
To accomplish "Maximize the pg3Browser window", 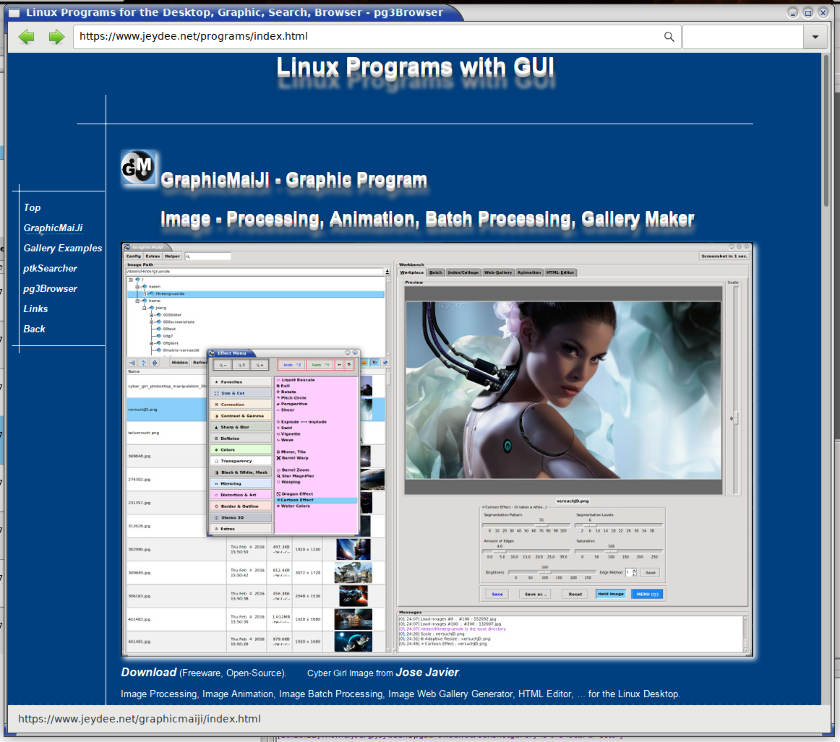I will [x=808, y=12].
